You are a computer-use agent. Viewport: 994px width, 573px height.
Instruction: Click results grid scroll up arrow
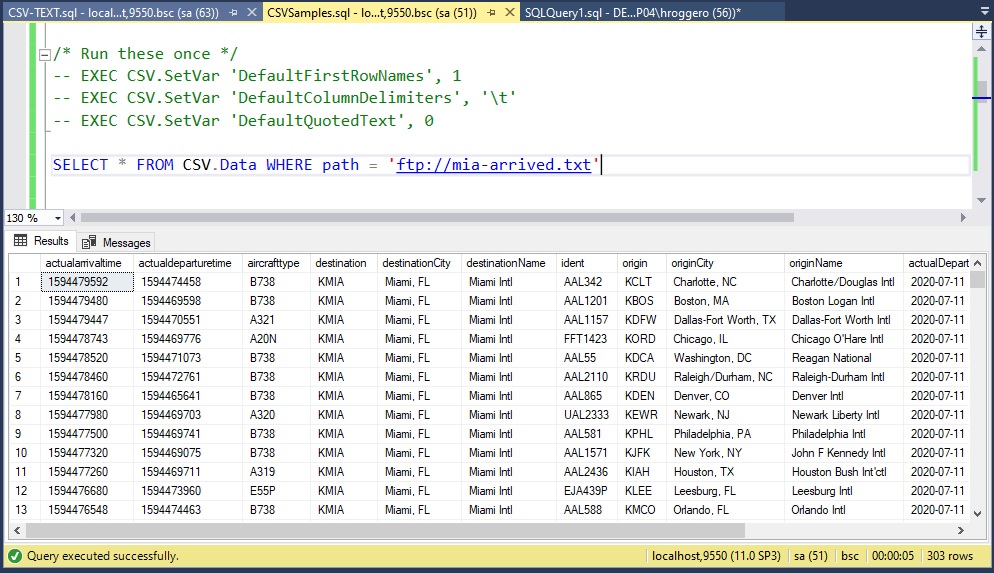[978, 263]
